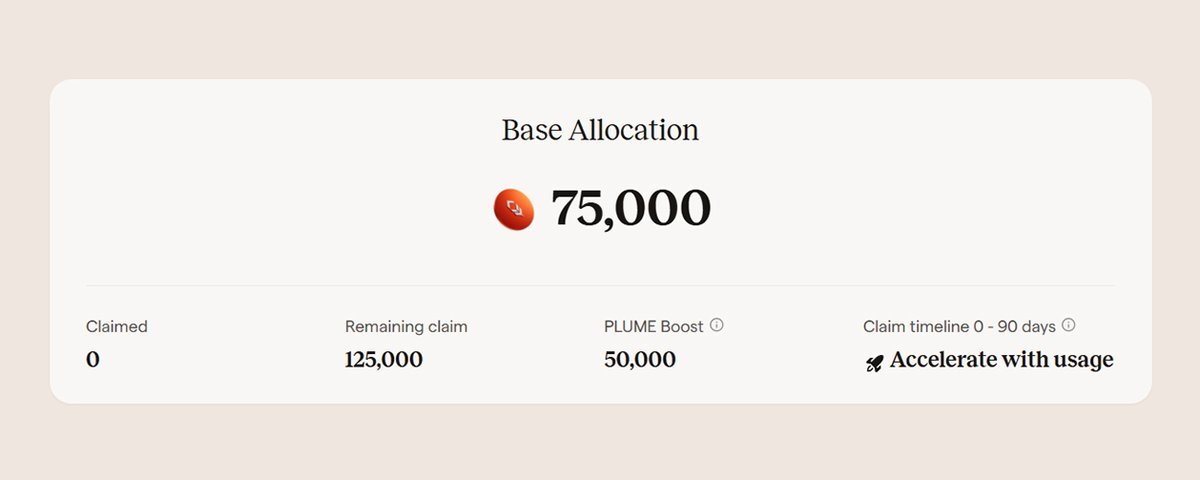Click the Claimed label
Image resolution: width=1200 pixels, height=480 pixels.
(x=117, y=326)
